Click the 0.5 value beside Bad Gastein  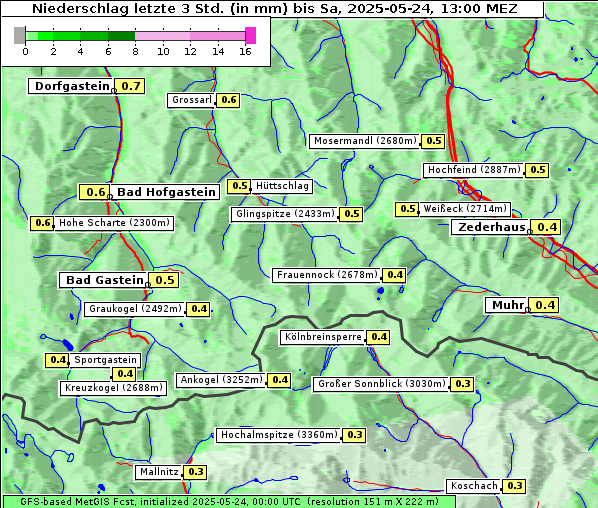tap(164, 280)
